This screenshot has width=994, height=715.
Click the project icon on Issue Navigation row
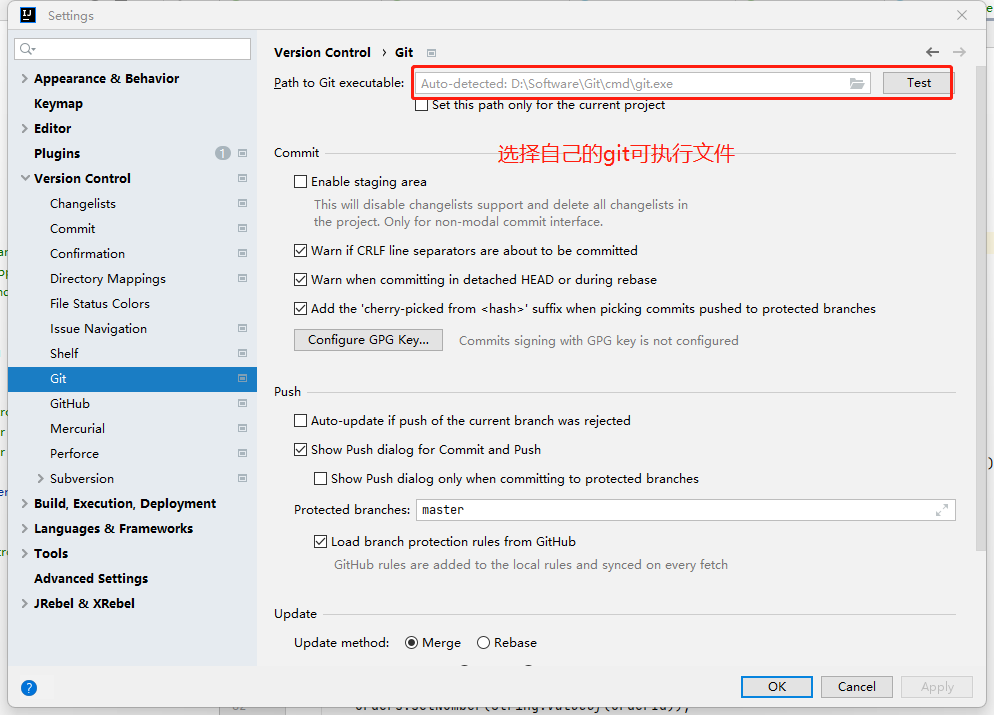point(242,328)
